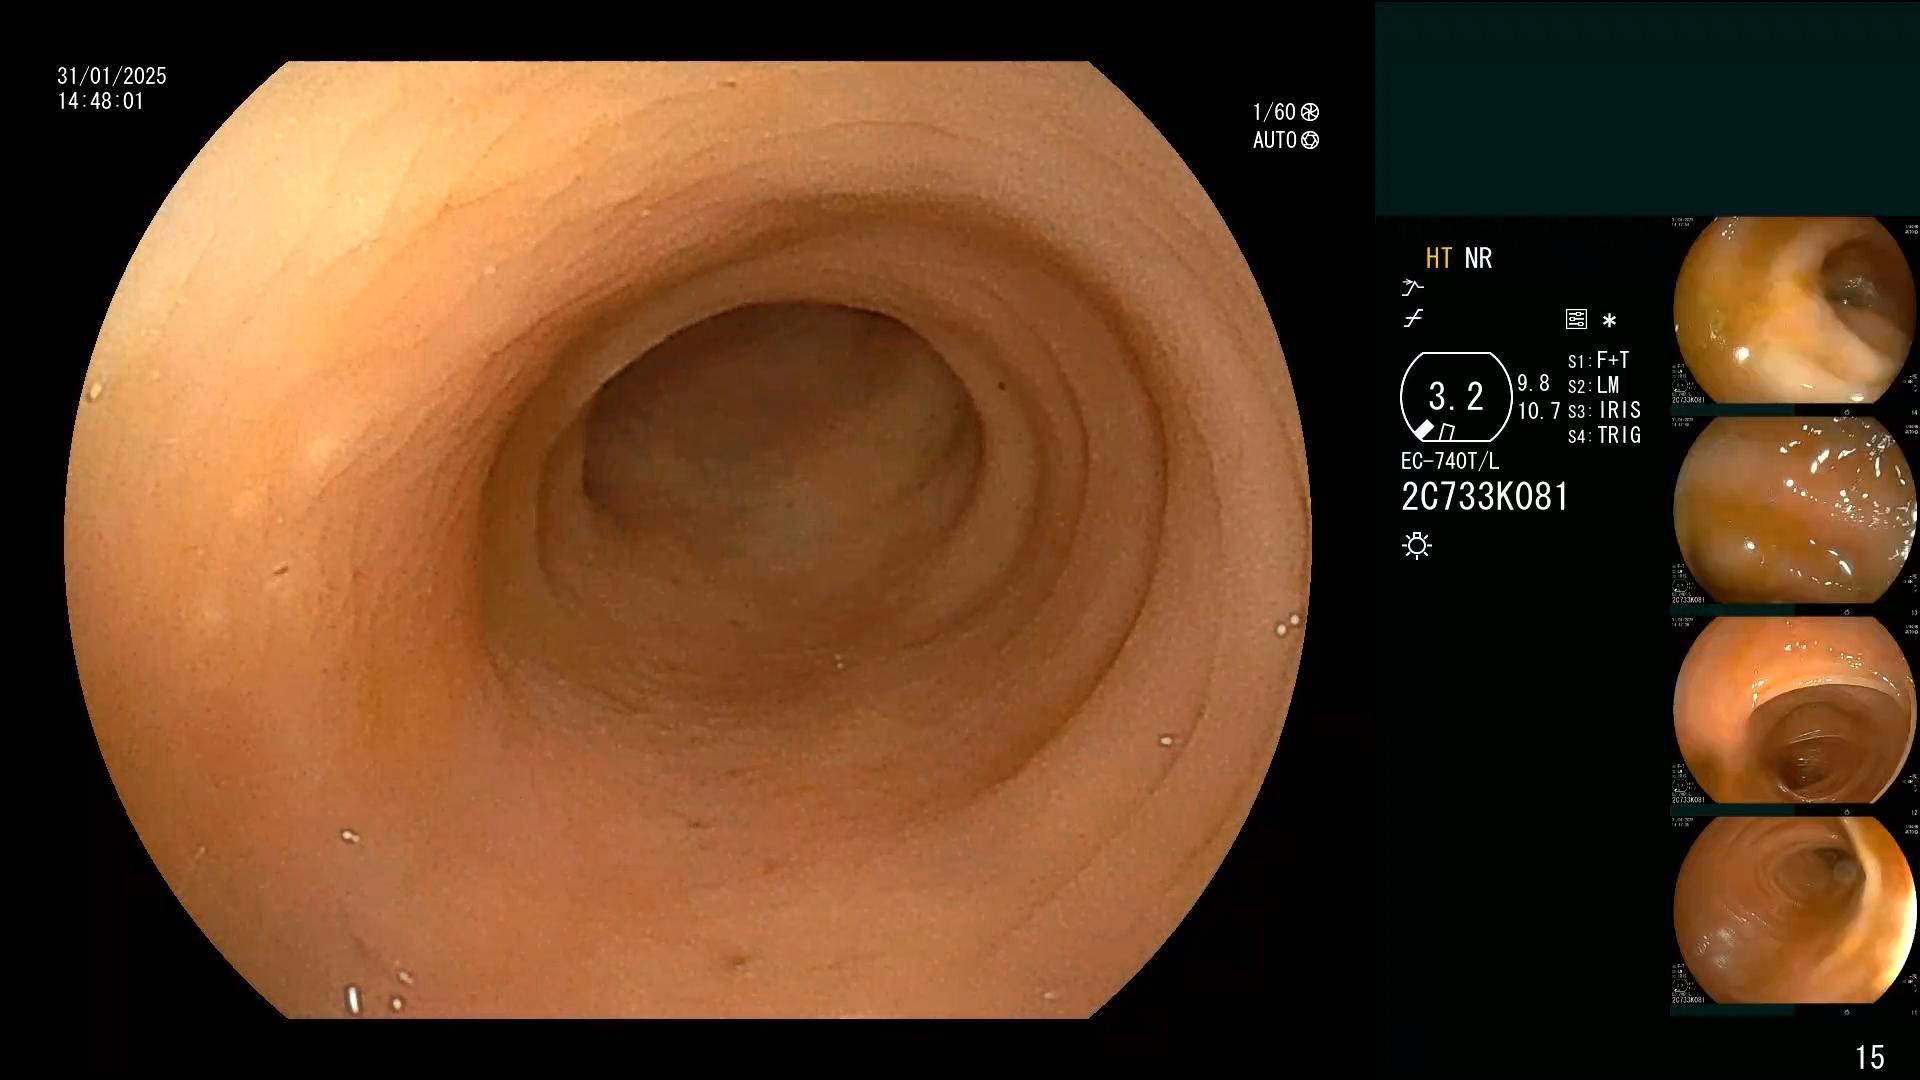This screenshot has width=1920, height=1080.
Task: Click the iris icon next to AUTO
Action: (1310, 140)
